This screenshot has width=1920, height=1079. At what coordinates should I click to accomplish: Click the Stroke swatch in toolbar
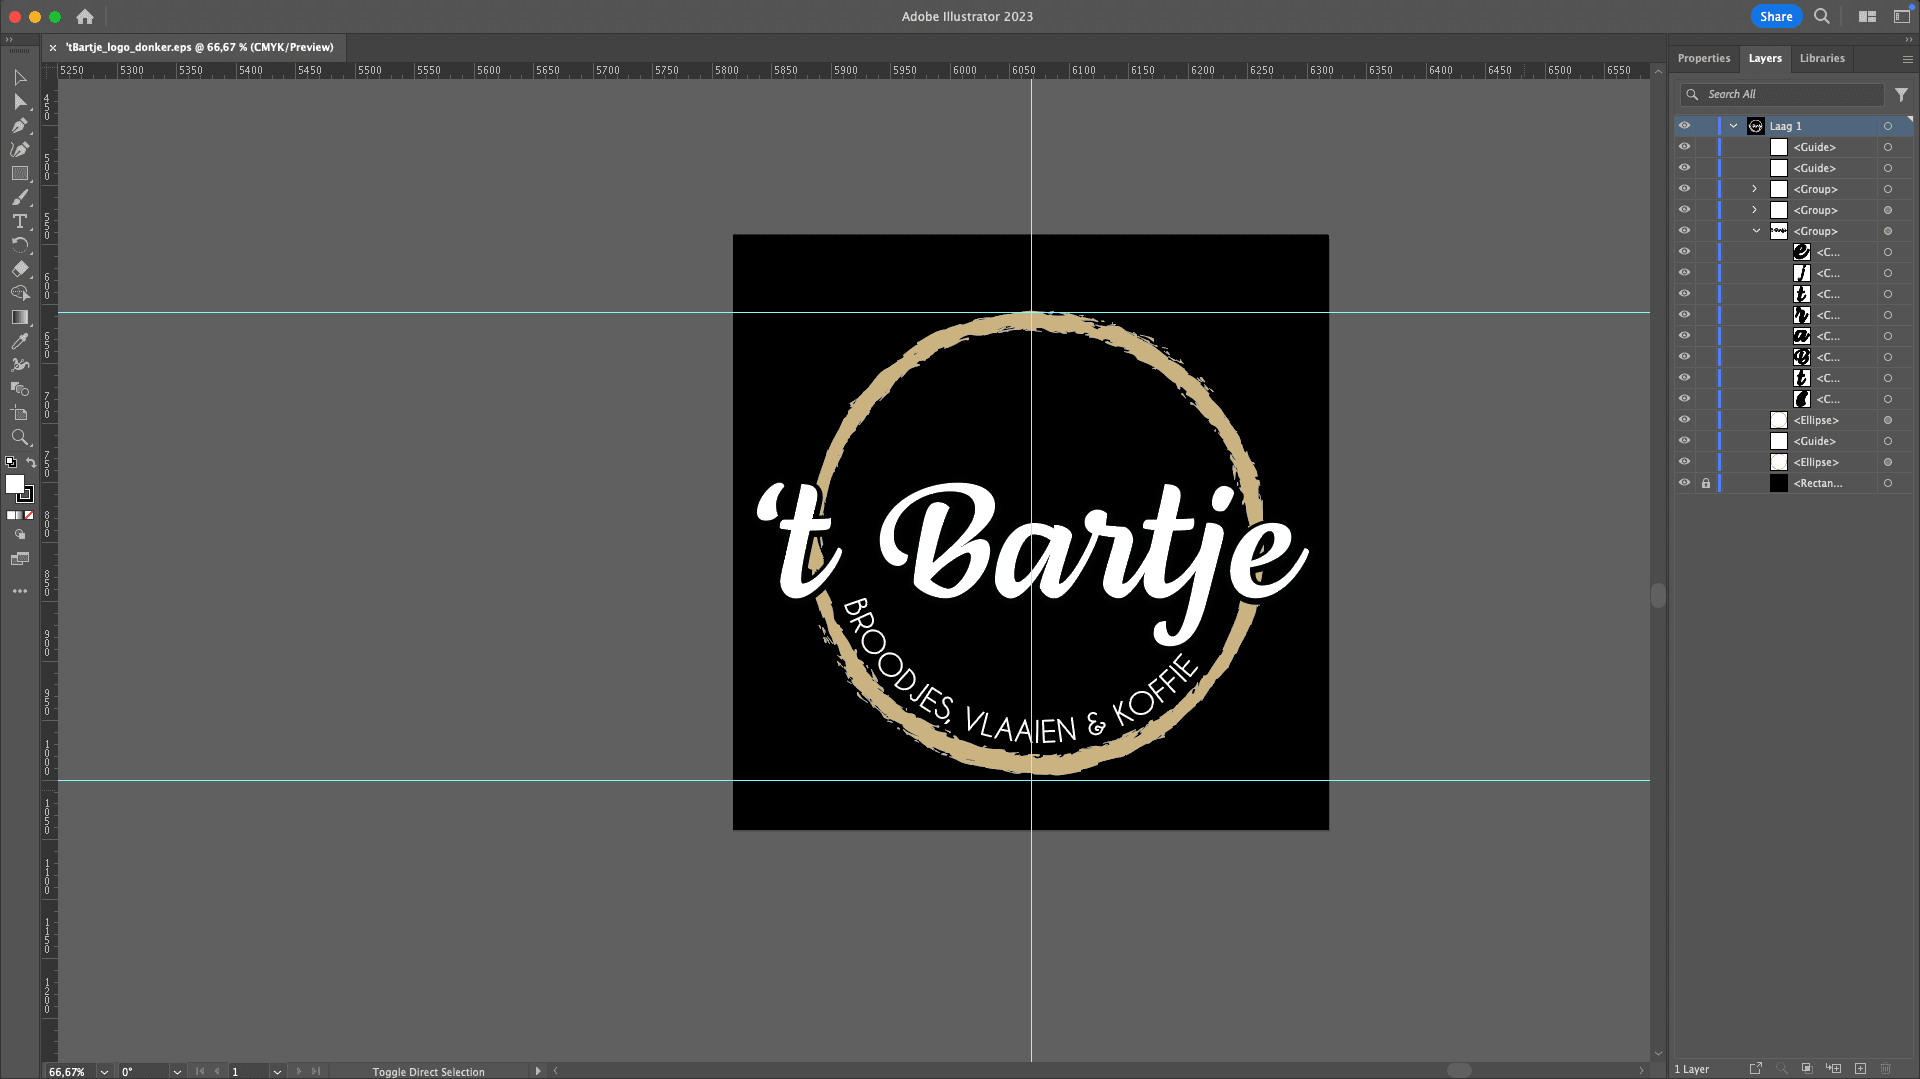click(x=27, y=495)
